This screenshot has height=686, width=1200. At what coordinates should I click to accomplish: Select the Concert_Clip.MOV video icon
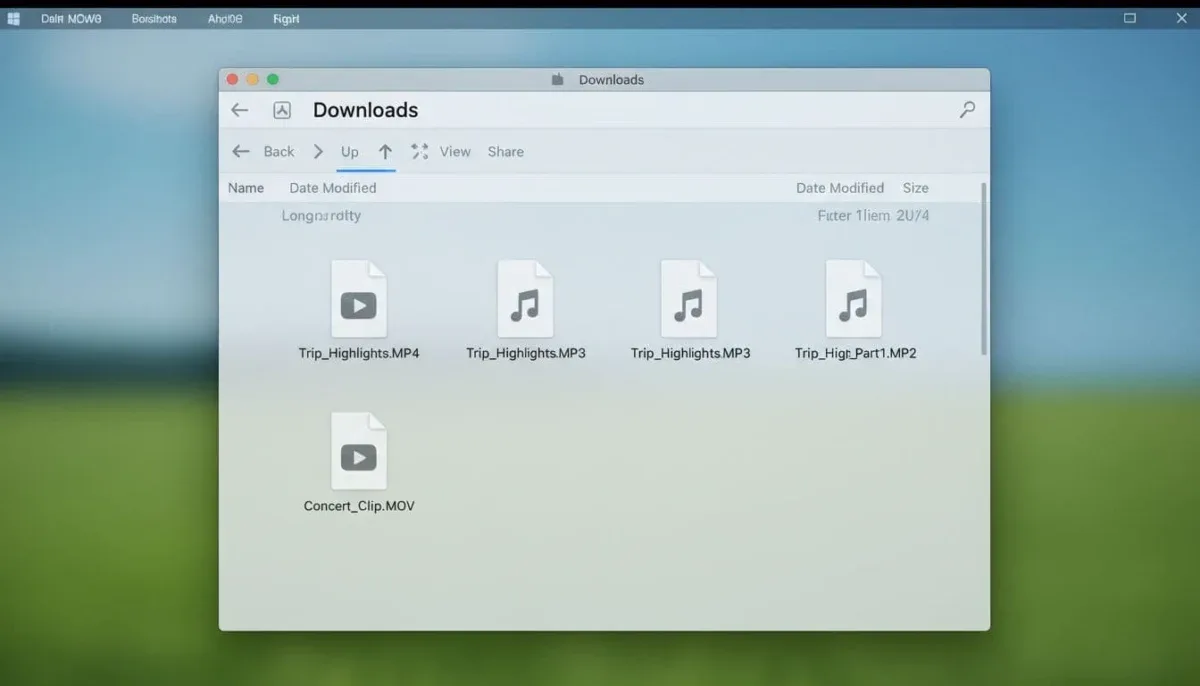(x=359, y=450)
